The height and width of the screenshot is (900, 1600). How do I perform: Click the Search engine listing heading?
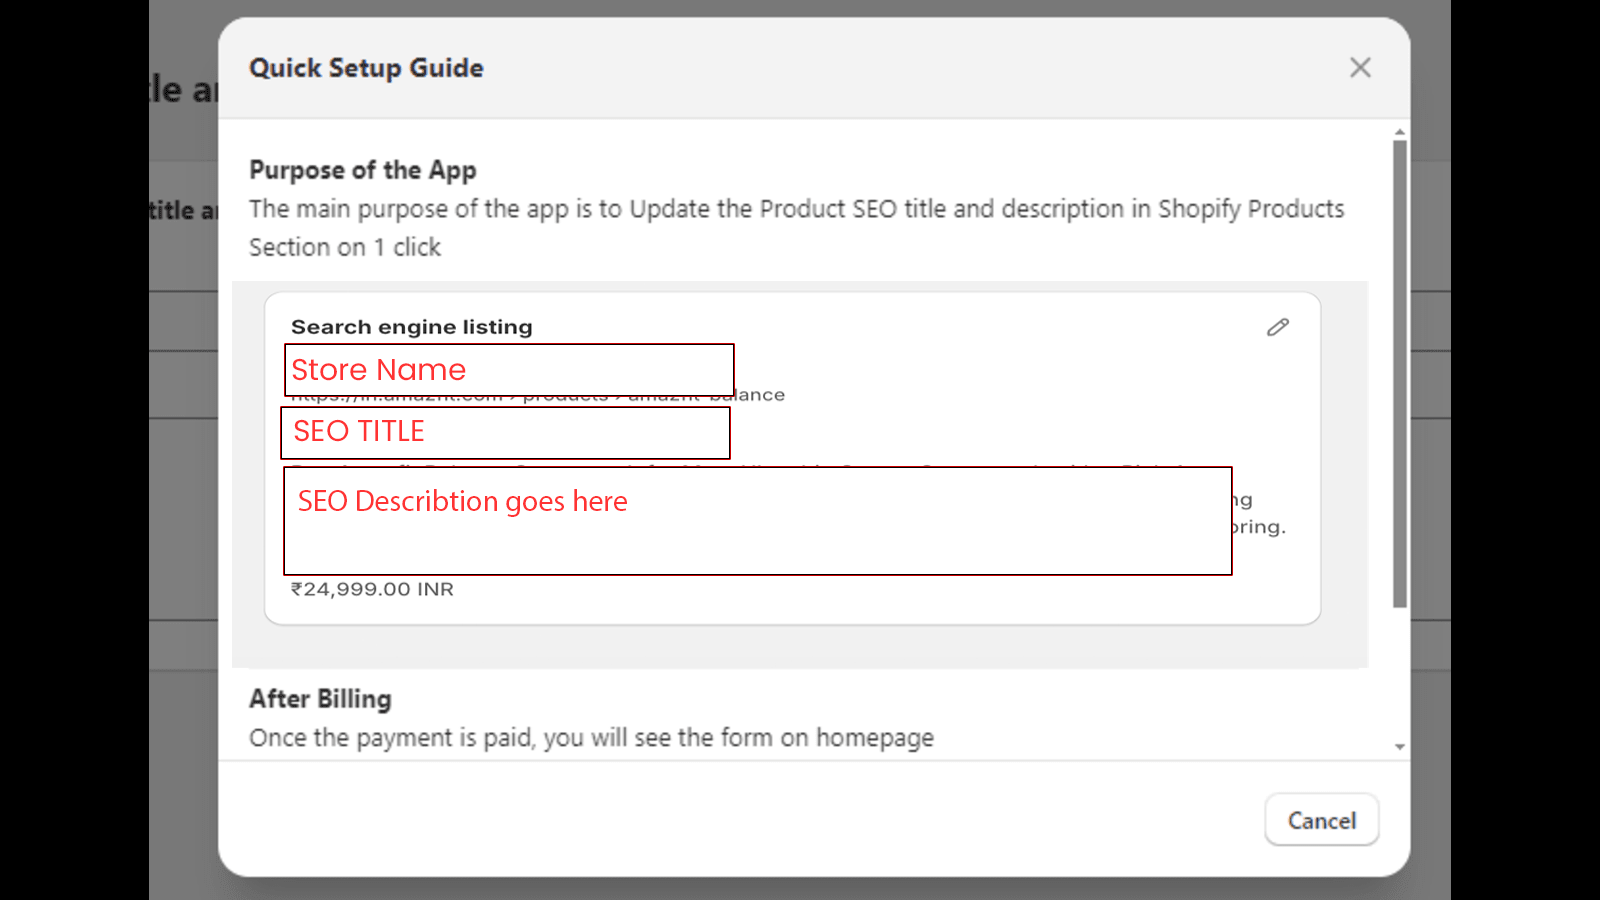411,327
